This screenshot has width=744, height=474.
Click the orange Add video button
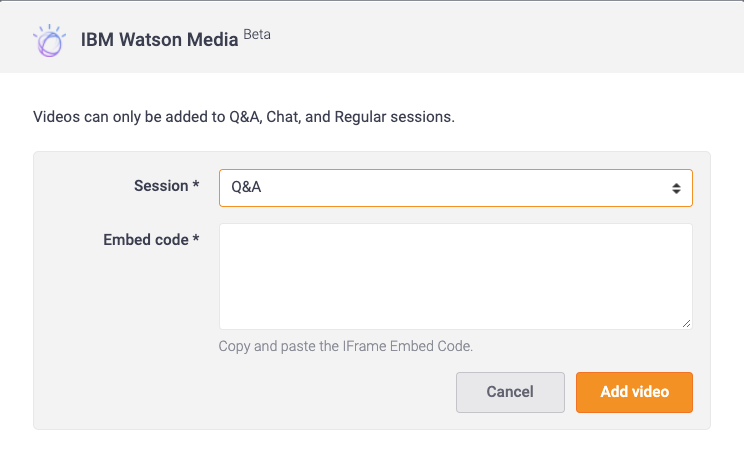pyautogui.click(x=634, y=392)
